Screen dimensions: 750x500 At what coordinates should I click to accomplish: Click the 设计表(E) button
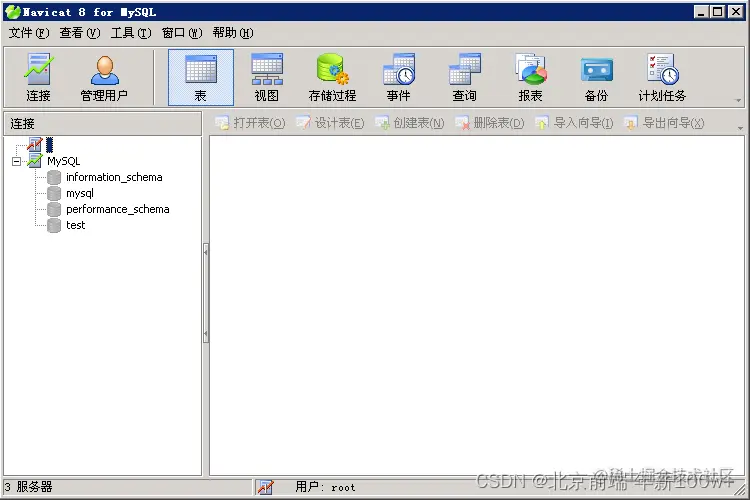pyautogui.click(x=330, y=123)
